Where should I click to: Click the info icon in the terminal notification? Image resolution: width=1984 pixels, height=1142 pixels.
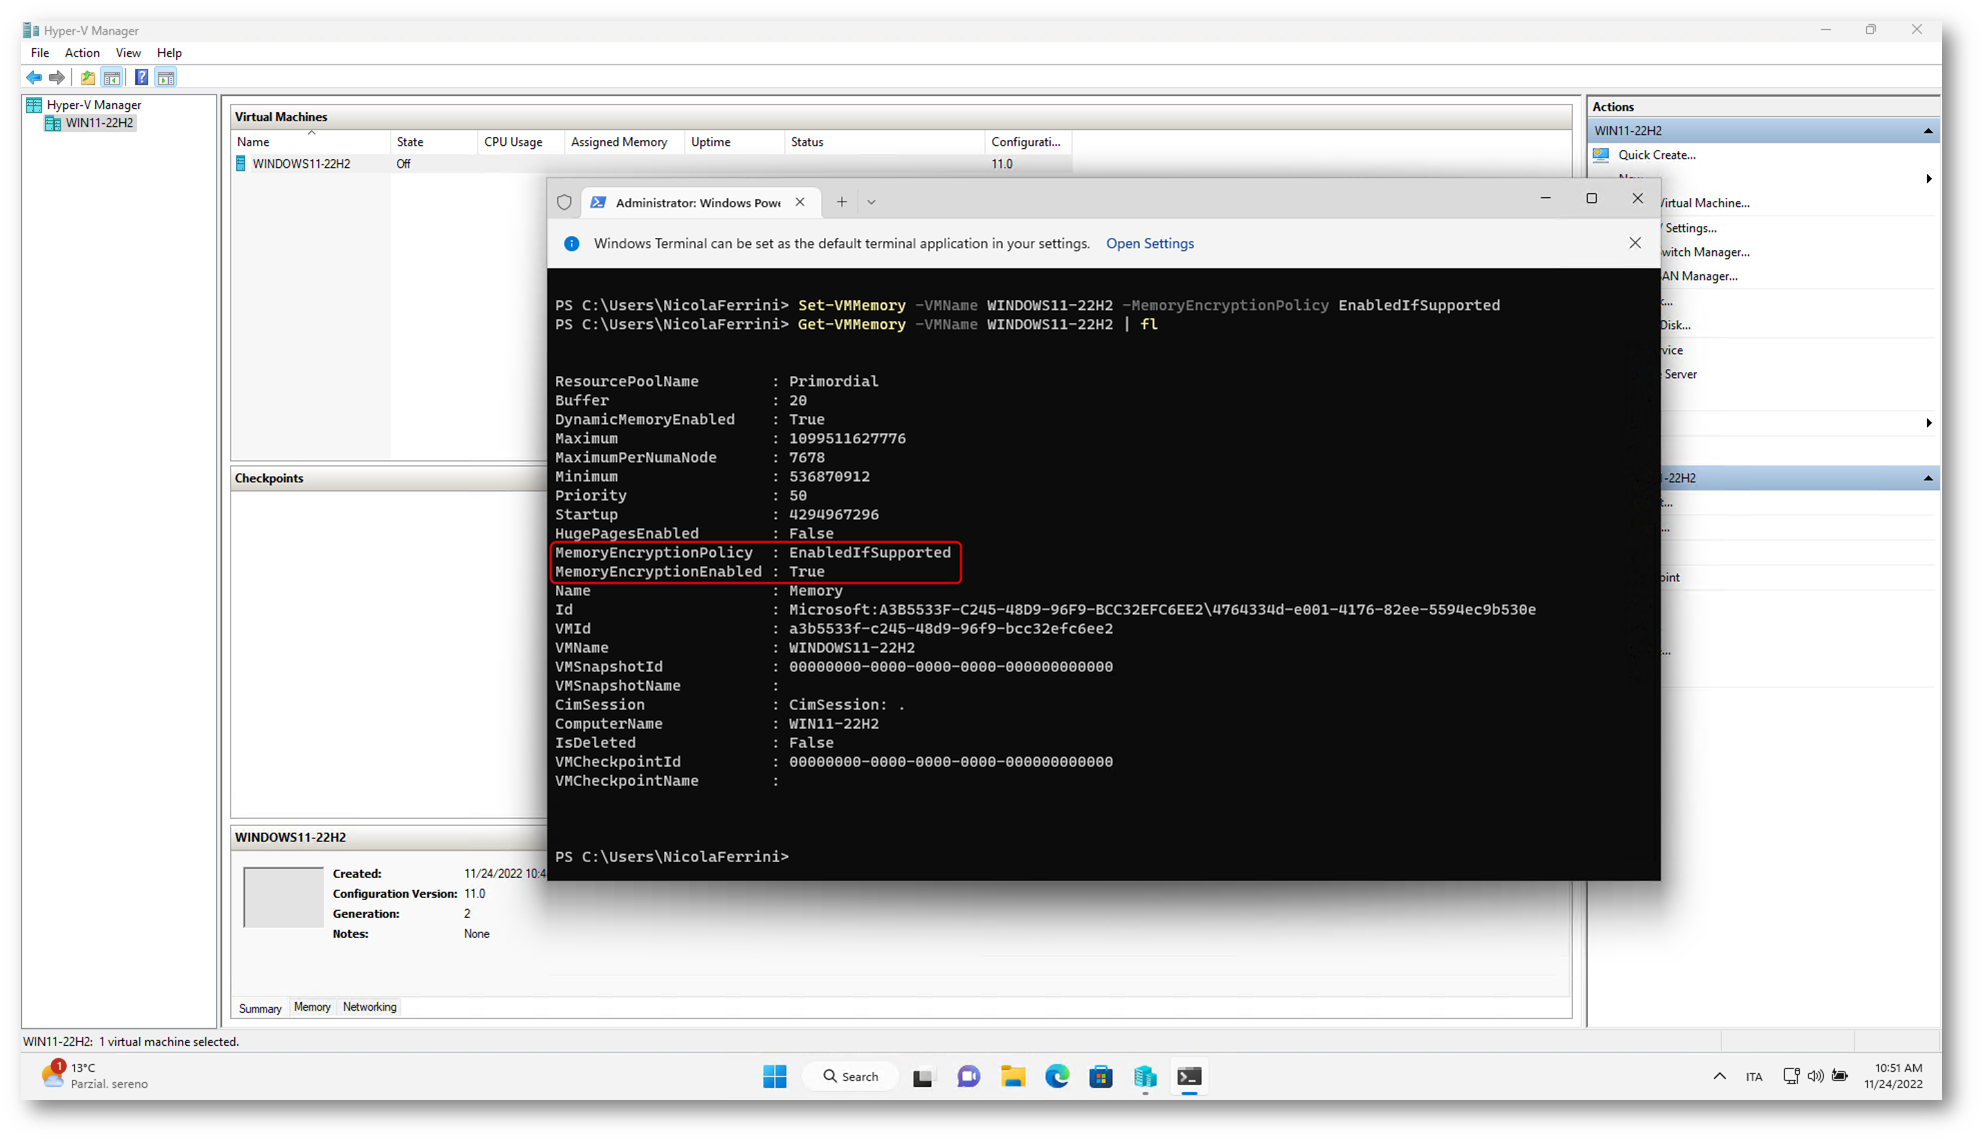point(572,243)
